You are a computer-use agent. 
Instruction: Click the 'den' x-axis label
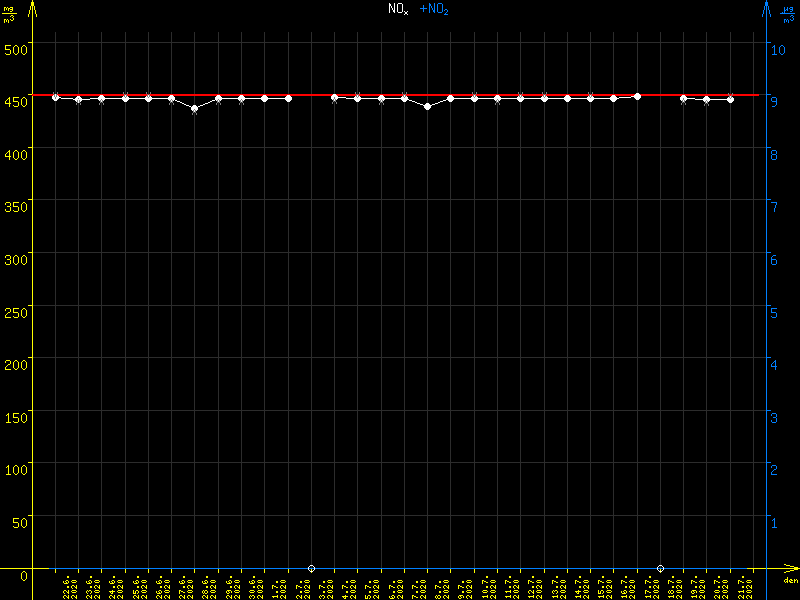[x=789, y=581]
